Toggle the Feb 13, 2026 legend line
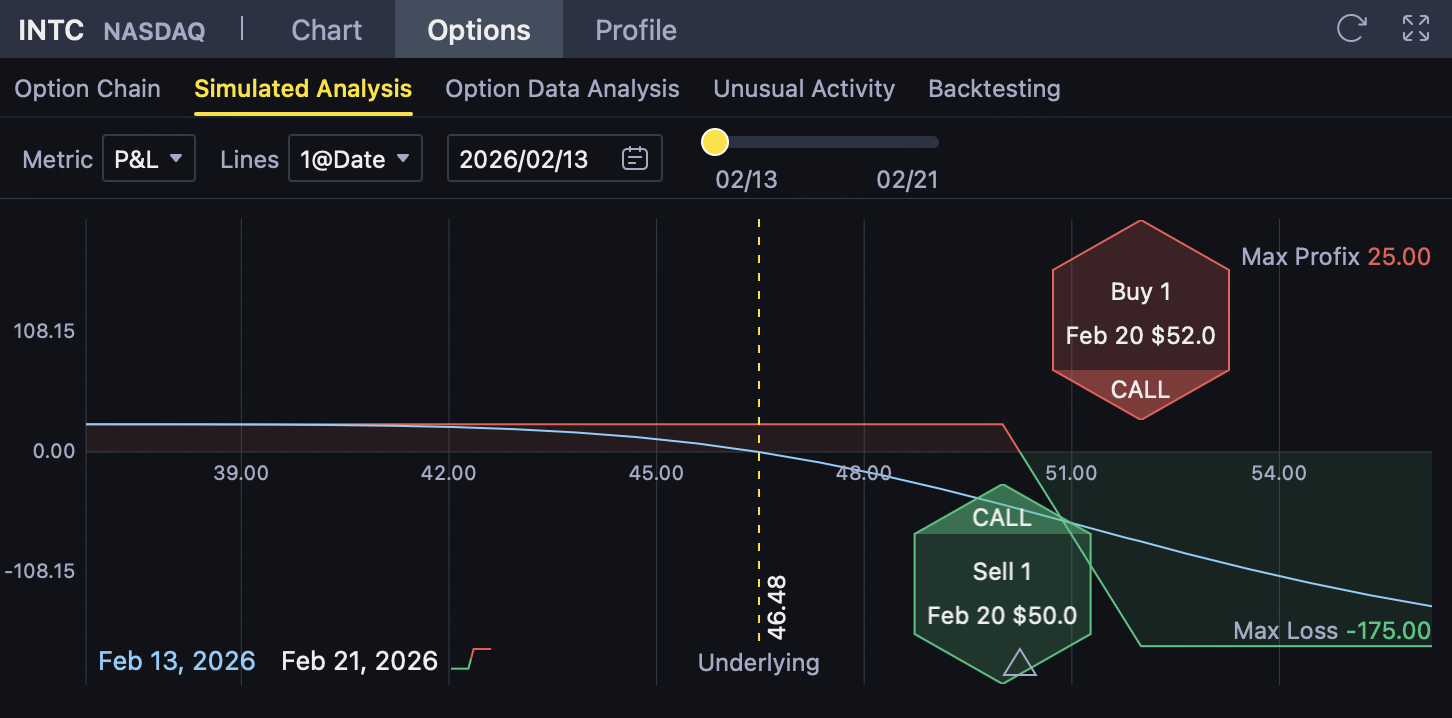This screenshot has height=718, width=1452. click(x=177, y=661)
